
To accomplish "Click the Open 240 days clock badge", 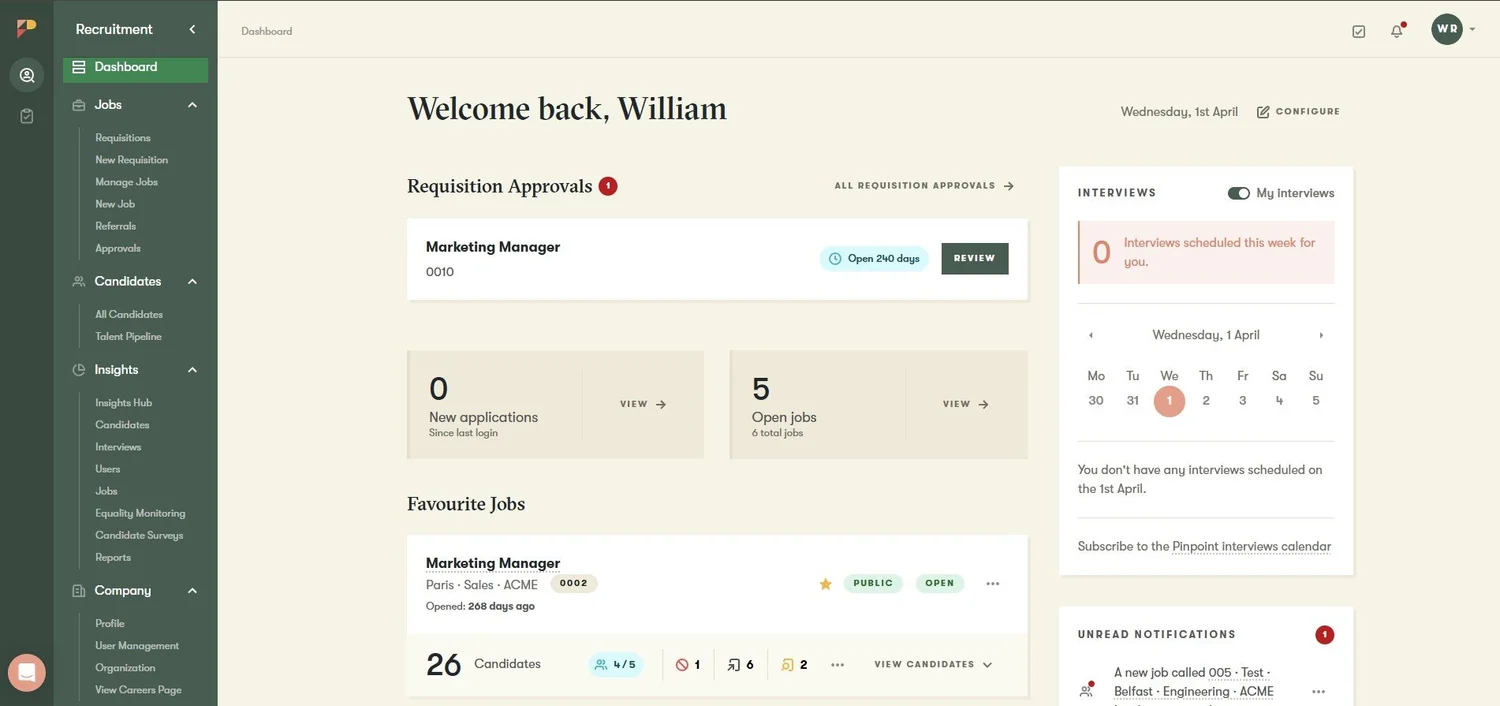I will pos(874,259).
